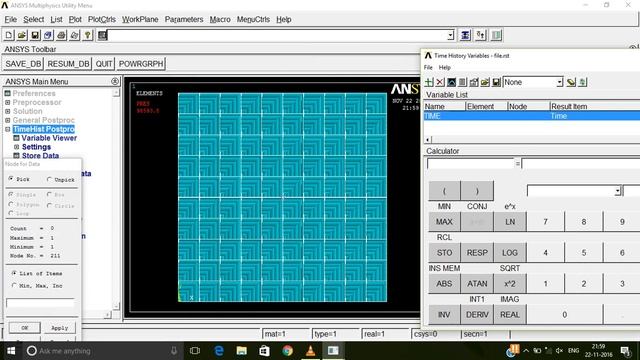Expand the Preprocessor tree node

point(7,102)
